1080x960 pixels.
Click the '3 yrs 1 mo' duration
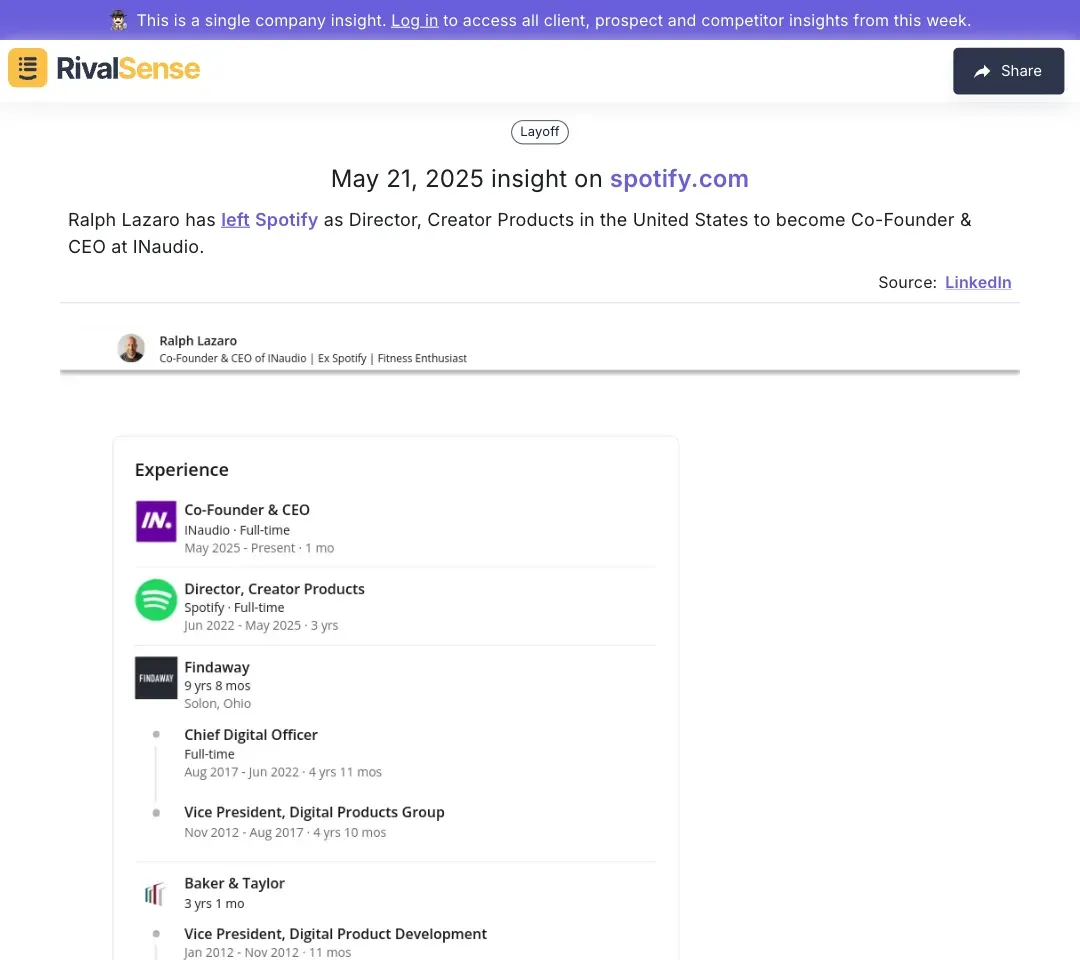(x=214, y=904)
